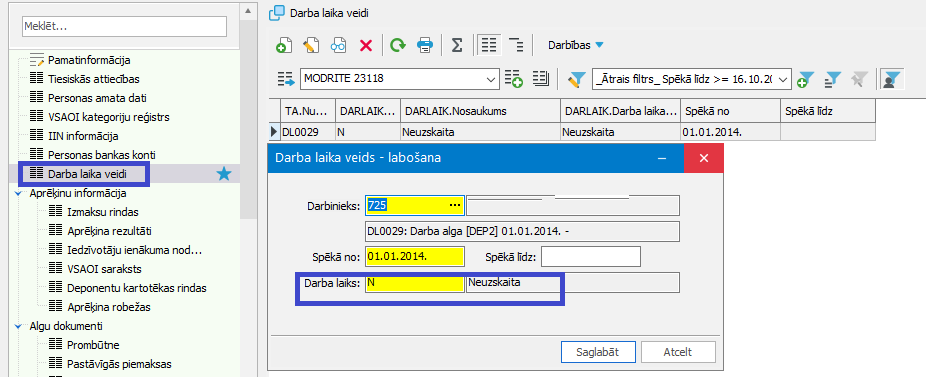
Task: Close the Darba laika veids - labošana dialog
Action: 703,158
